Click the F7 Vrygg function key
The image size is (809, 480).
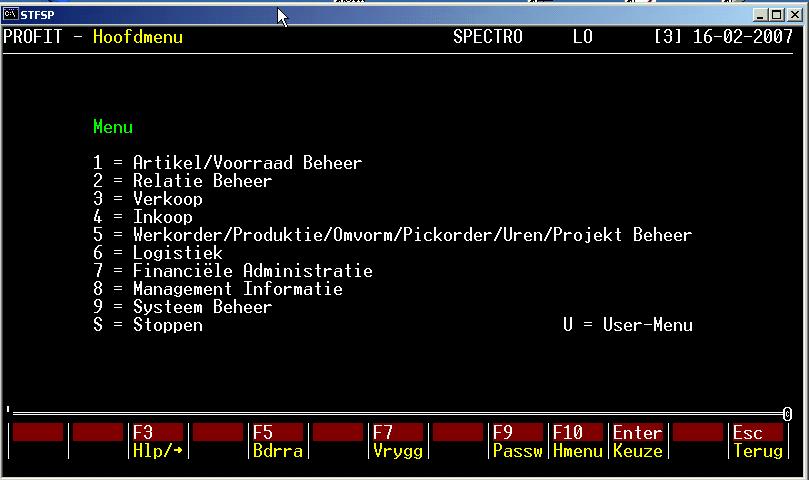pos(398,441)
